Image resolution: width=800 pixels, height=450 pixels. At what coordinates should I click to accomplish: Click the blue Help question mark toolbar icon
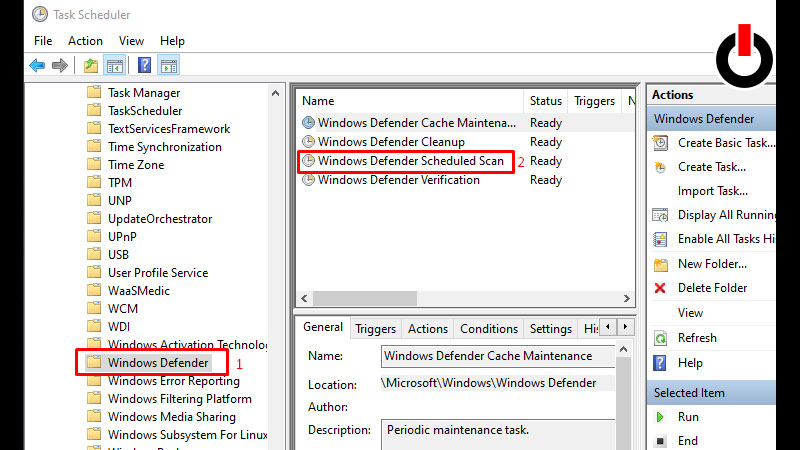144,65
